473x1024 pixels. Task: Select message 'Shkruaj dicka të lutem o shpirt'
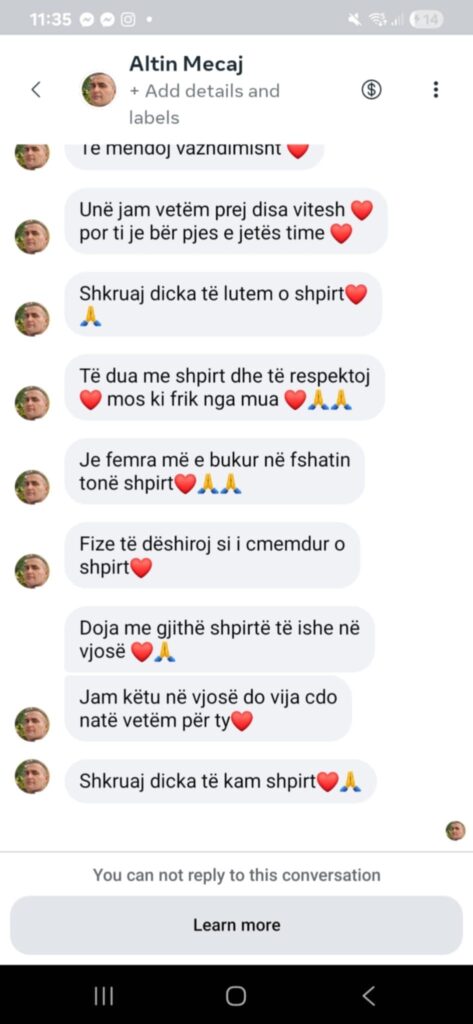coord(223,304)
